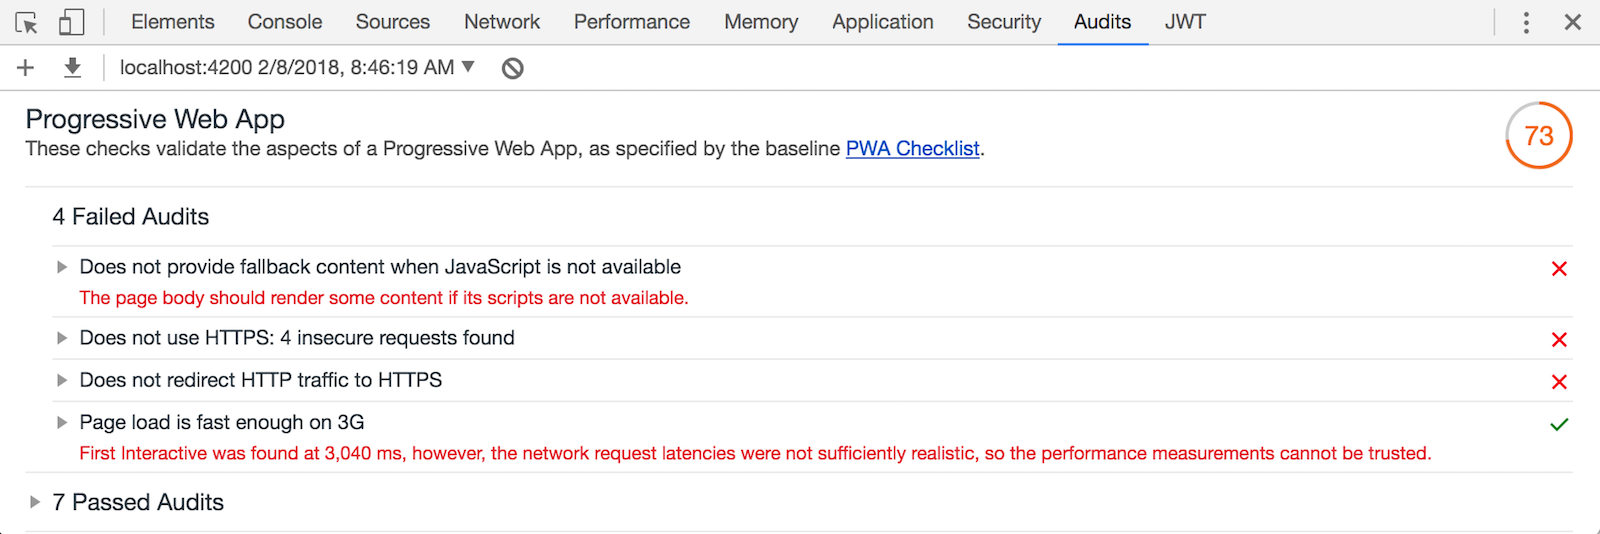Click the download report icon
This screenshot has height=534, width=1600.
[72, 67]
